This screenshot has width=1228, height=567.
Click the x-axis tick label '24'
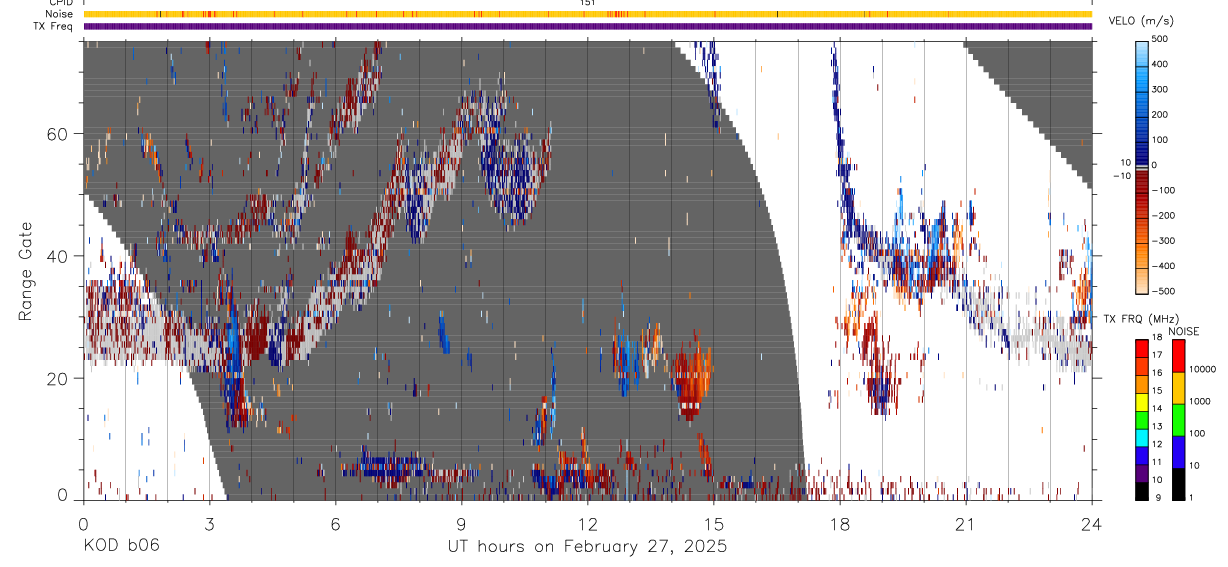[x=1091, y=524]
